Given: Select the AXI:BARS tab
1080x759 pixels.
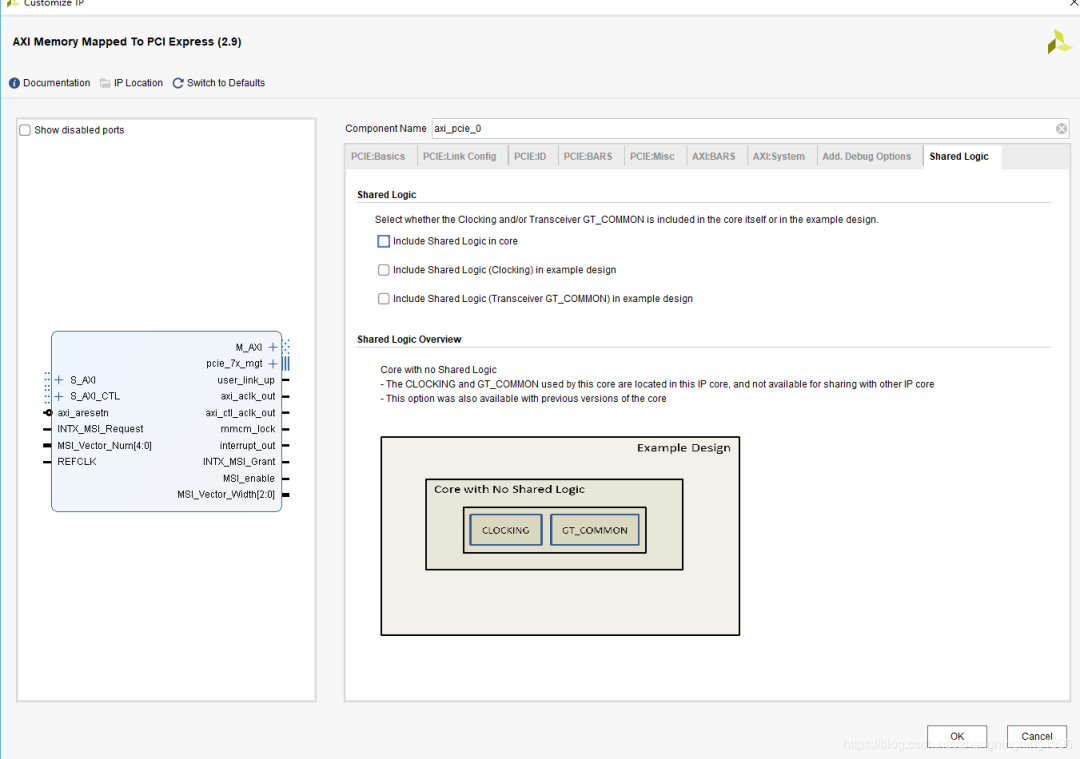Looking at the screenshot, I should [713, 157].
